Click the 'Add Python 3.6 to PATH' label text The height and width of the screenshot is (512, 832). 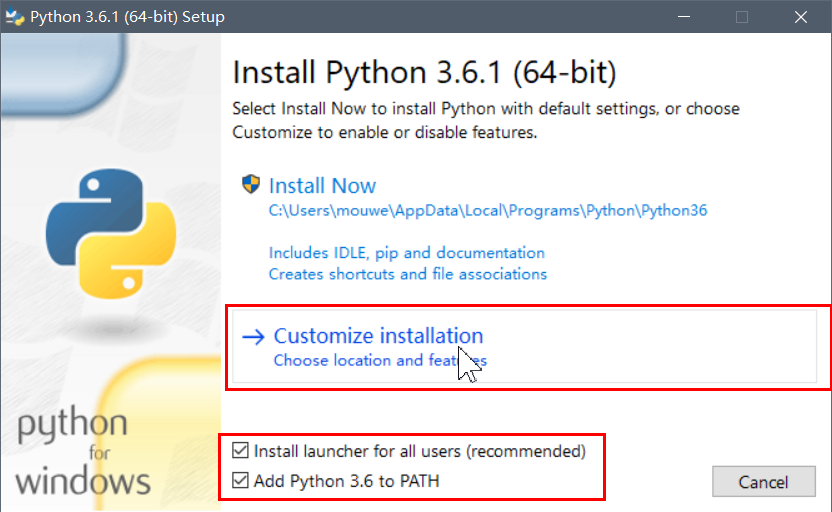tap(346, 481)
